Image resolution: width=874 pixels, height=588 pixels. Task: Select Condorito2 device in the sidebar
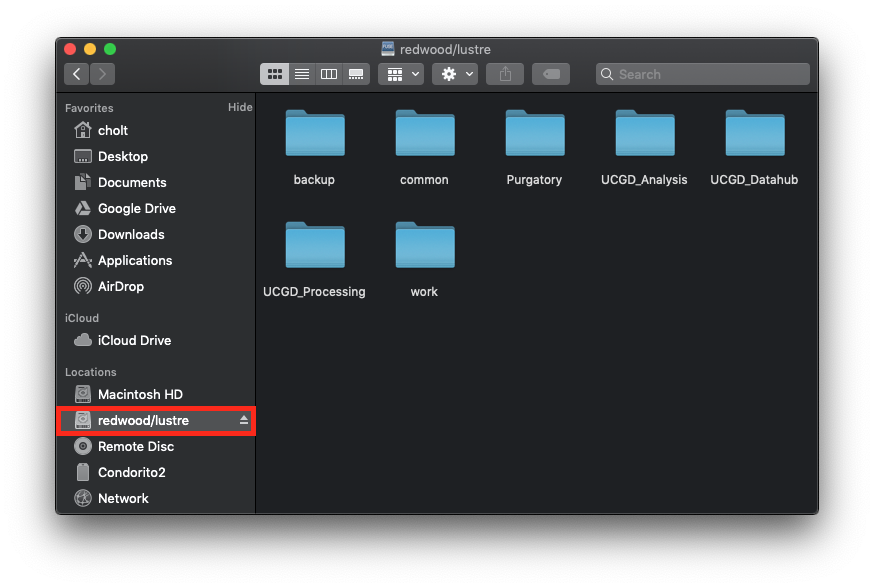[156, 473]
